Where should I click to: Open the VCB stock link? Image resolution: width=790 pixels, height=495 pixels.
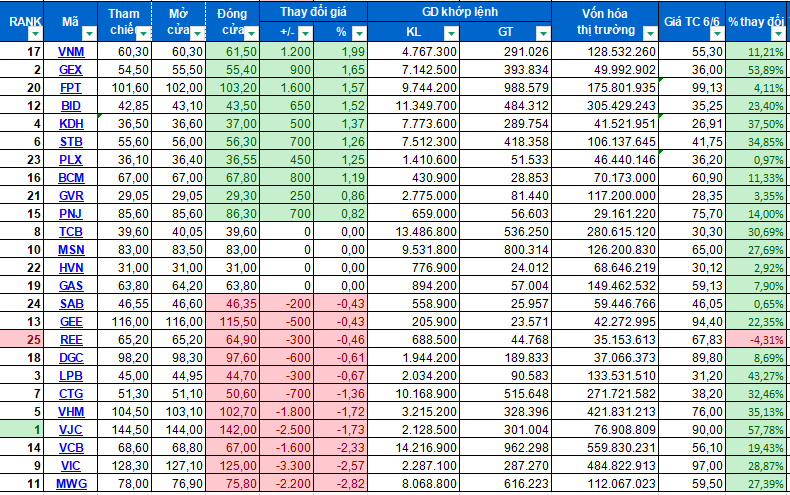click(71, 448)
